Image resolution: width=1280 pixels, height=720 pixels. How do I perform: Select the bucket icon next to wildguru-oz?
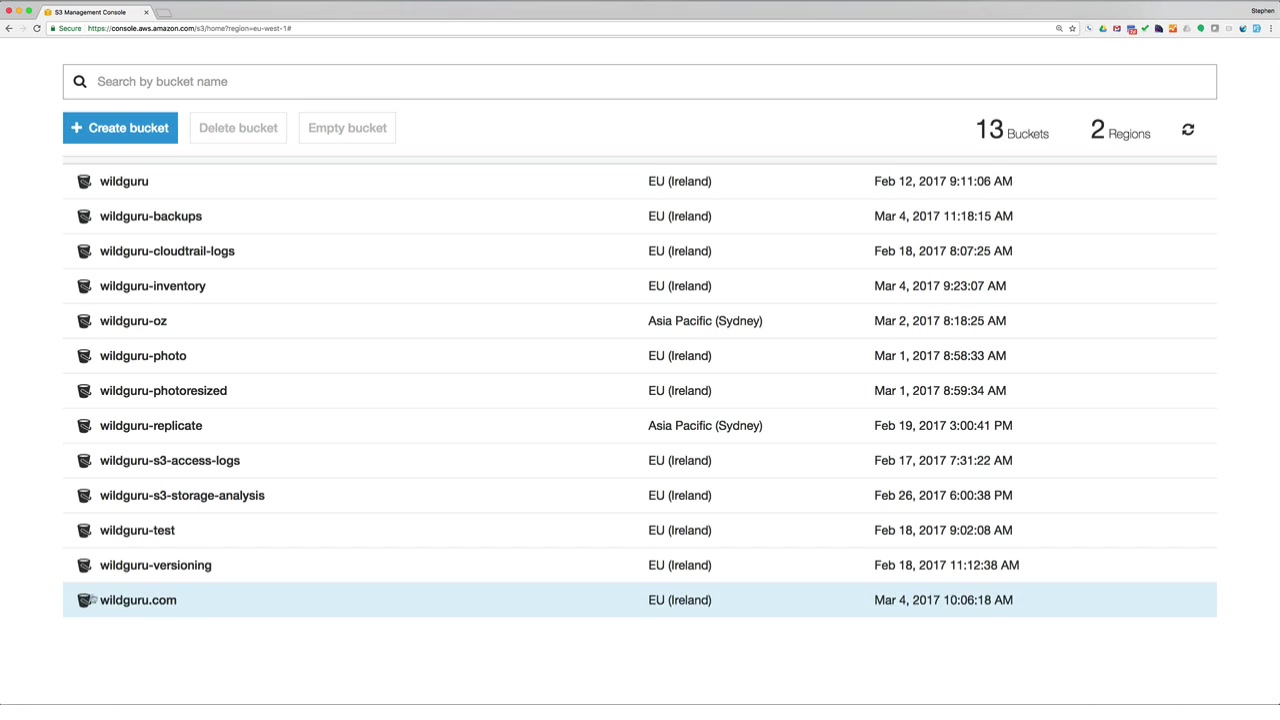84,321
